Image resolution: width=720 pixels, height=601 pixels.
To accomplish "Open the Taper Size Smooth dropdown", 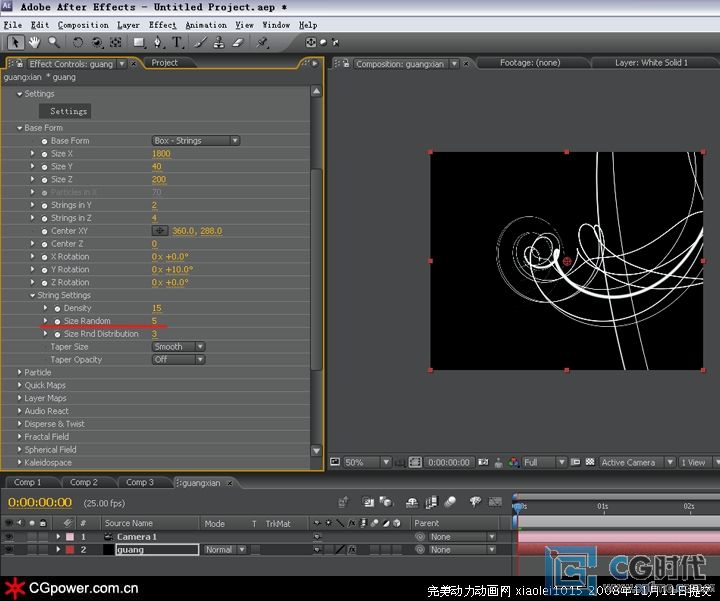I will point(178,347).
